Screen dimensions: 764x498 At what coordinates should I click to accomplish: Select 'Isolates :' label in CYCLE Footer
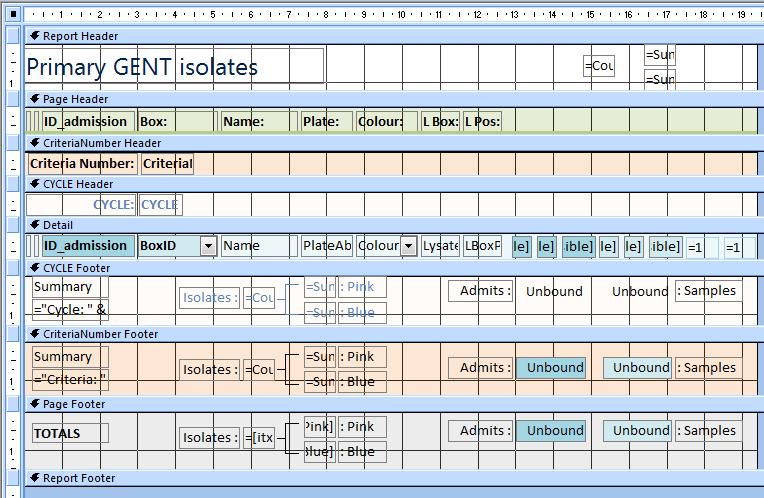[x=210, y=298]
